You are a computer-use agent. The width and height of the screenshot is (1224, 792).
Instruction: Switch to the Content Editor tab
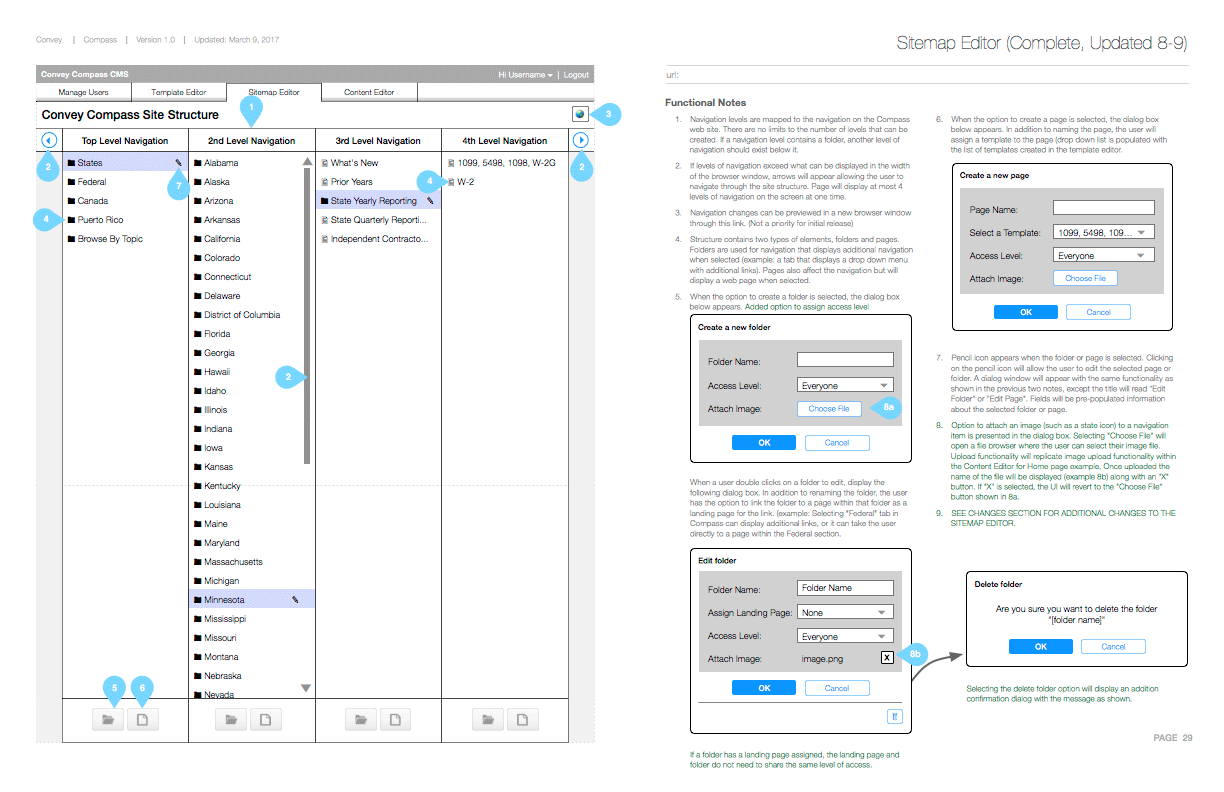tap(369, 92)
